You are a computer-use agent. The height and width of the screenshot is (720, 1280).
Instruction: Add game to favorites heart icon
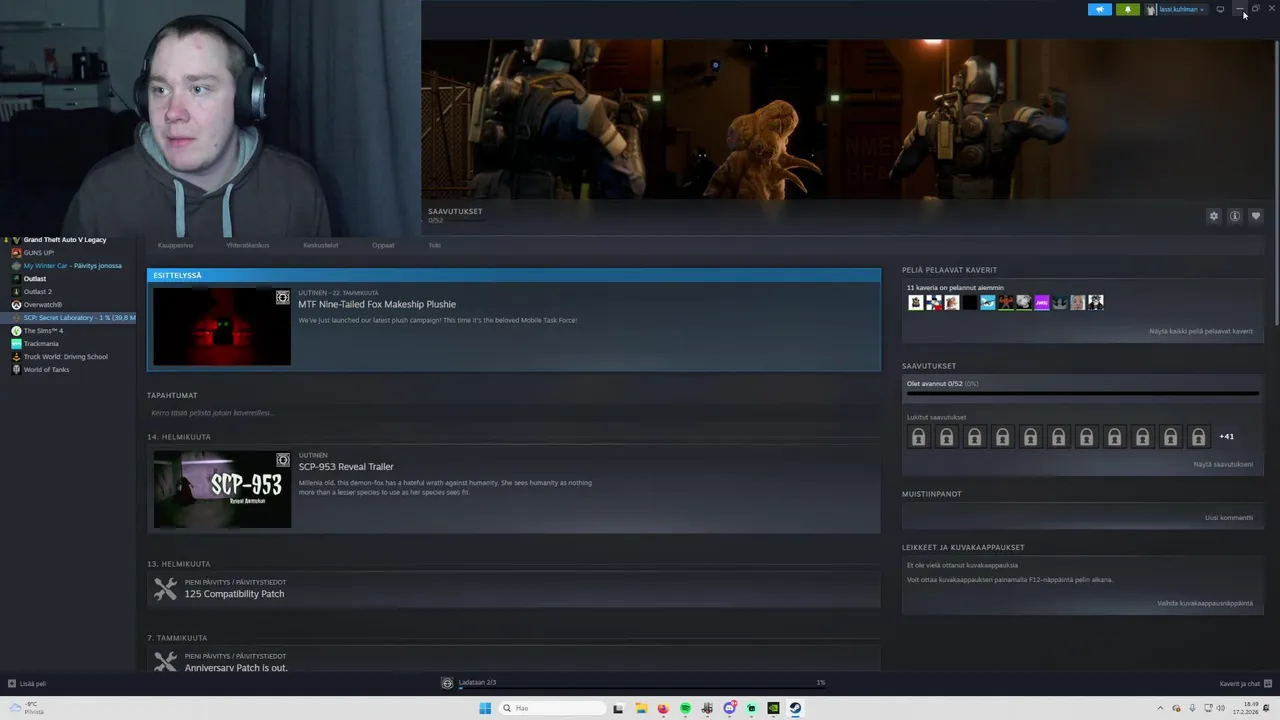pos(1256,216)
